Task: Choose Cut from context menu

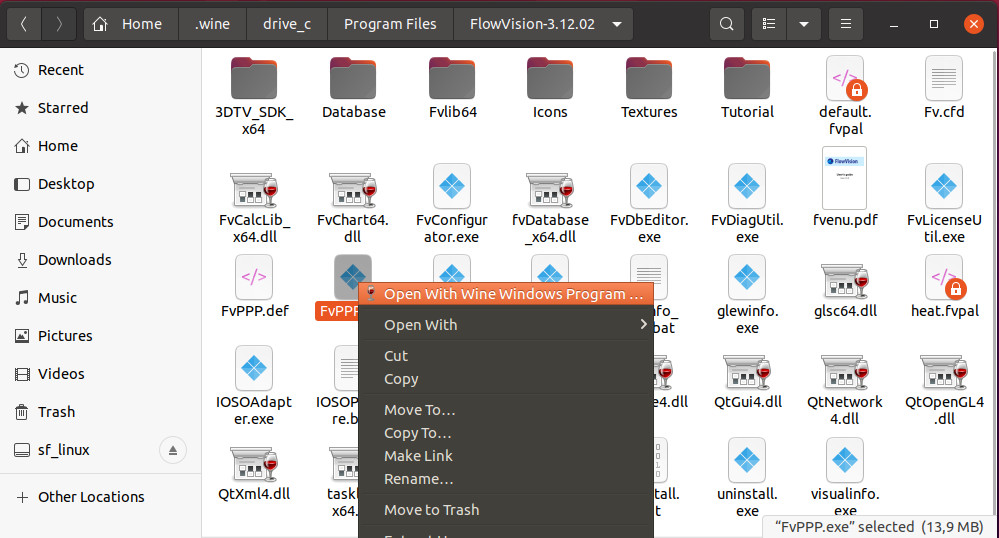Action: pyautogui.click(x=506, y=356)
